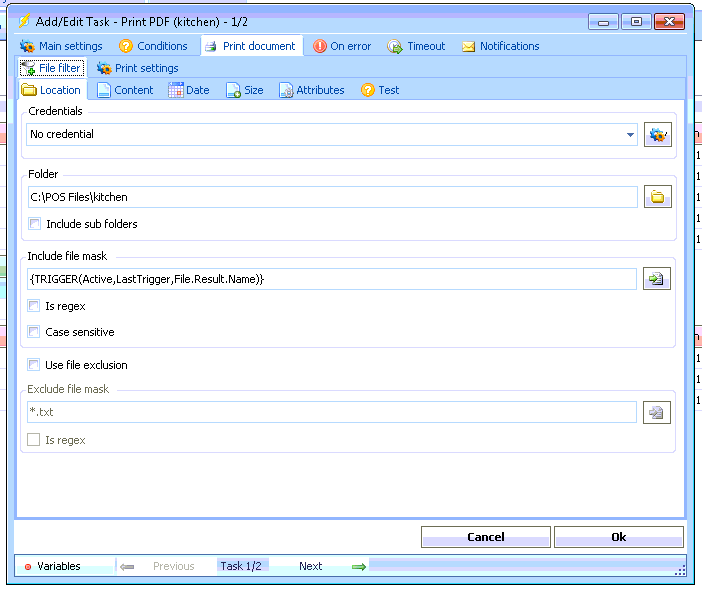Expand the Credentials dropdown
The image size is (702, 592).
(x=630, y=135)
